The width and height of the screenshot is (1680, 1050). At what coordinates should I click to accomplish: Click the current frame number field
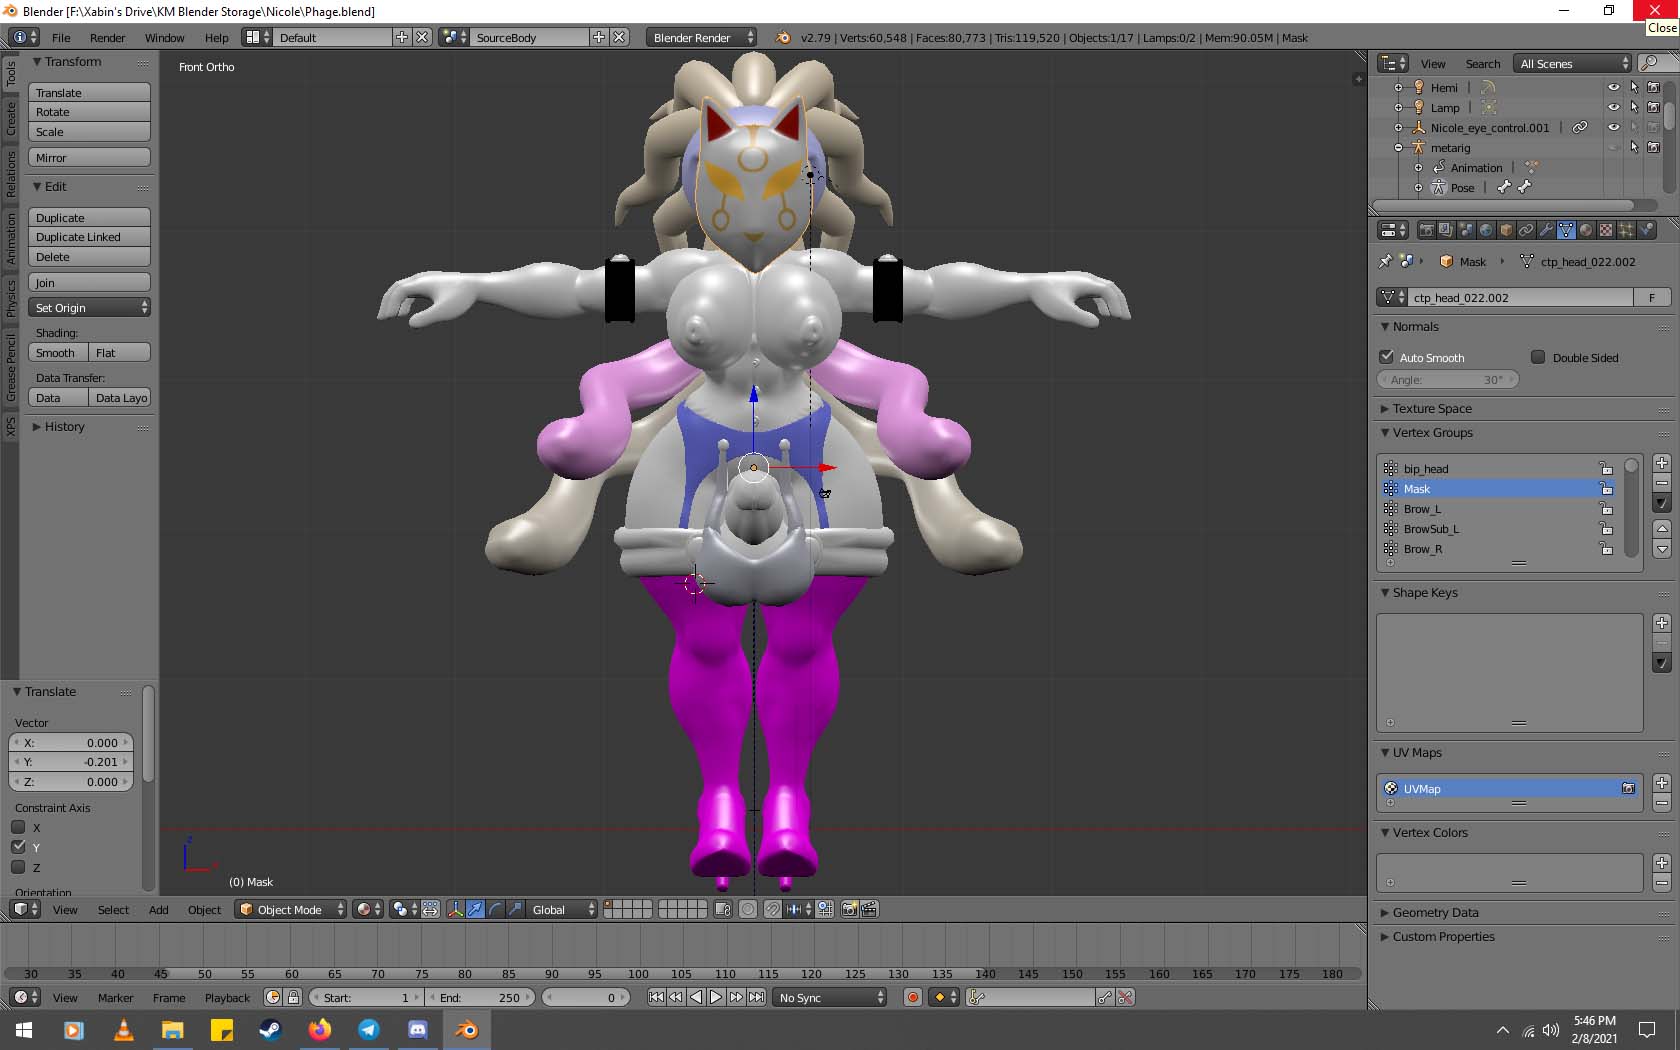(x=587, y=997)
